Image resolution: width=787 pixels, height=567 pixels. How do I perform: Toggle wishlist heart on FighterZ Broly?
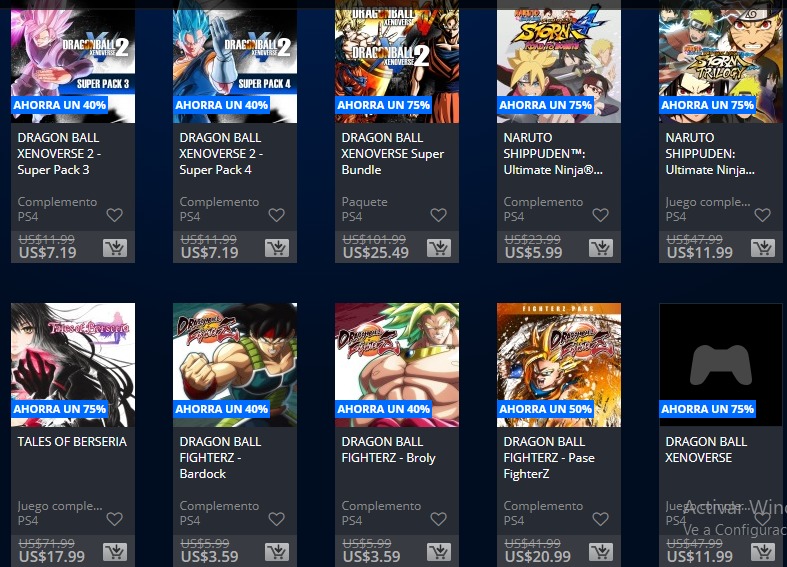coord(439,519)
